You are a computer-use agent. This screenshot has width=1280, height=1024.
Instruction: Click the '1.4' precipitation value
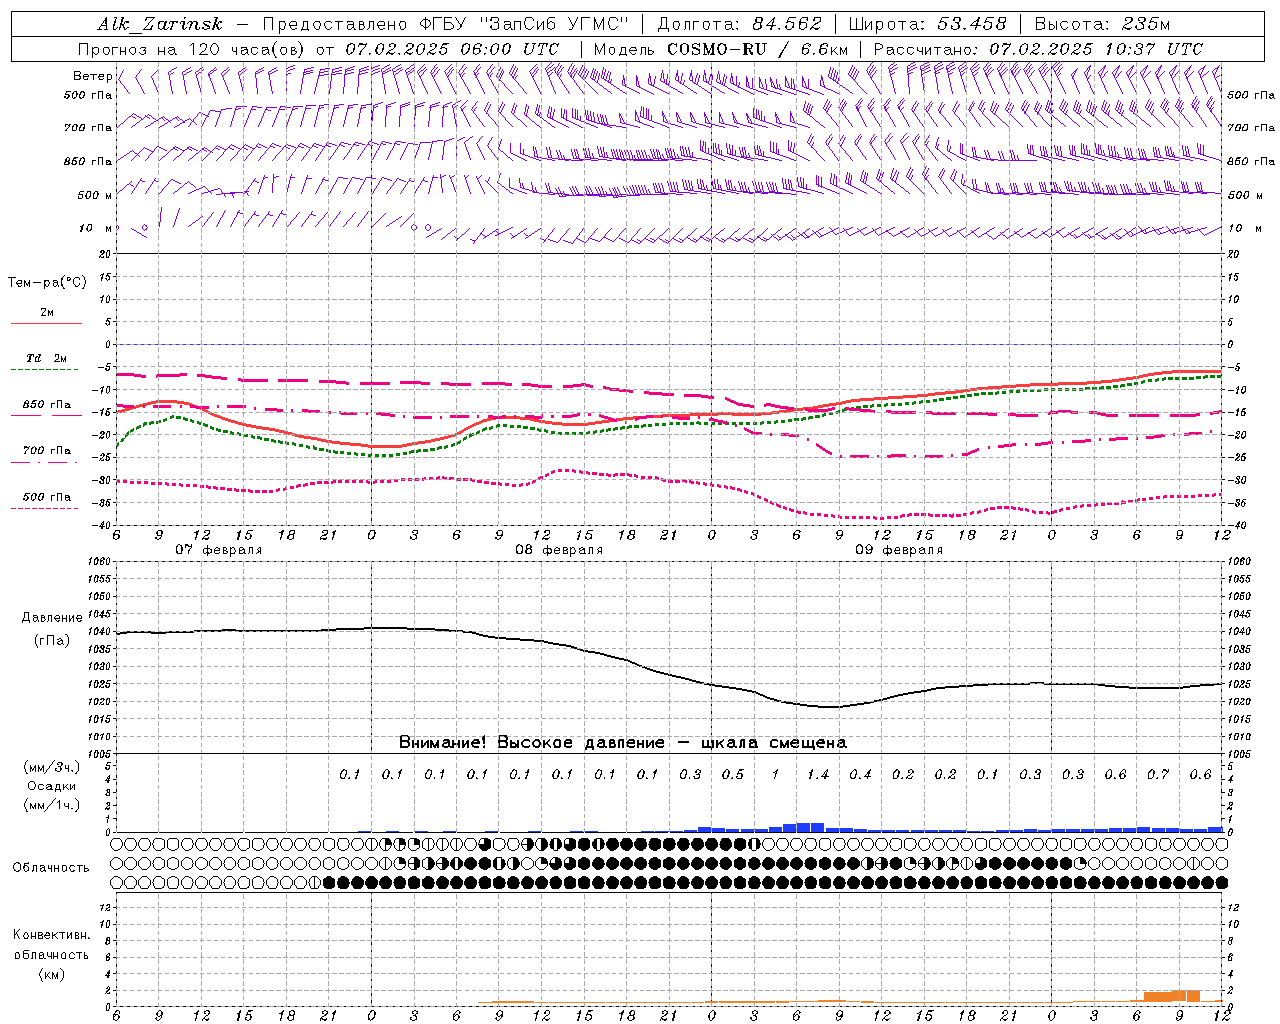coord(818,774)
